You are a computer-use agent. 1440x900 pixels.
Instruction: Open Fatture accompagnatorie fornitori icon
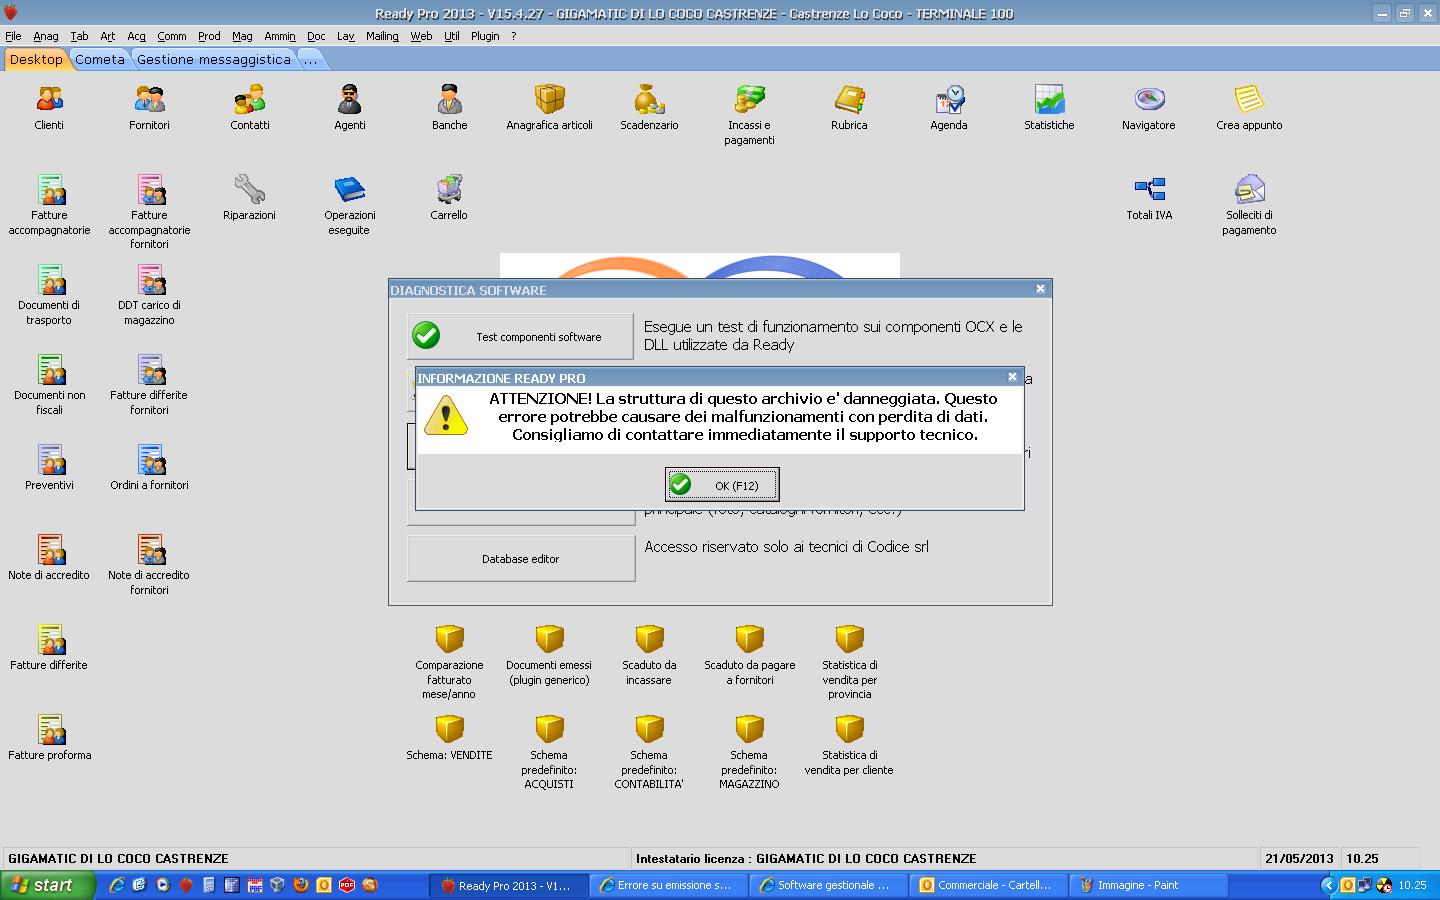149,190
